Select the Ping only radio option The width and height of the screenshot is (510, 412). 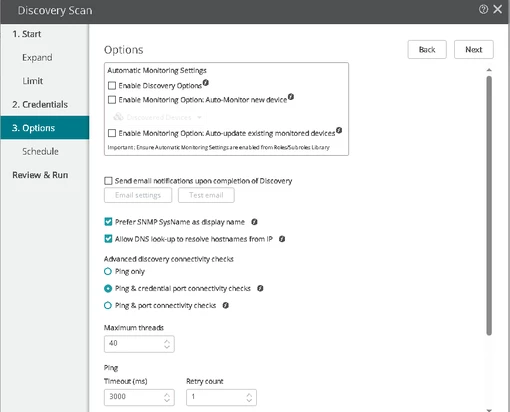tap(108, 271)
